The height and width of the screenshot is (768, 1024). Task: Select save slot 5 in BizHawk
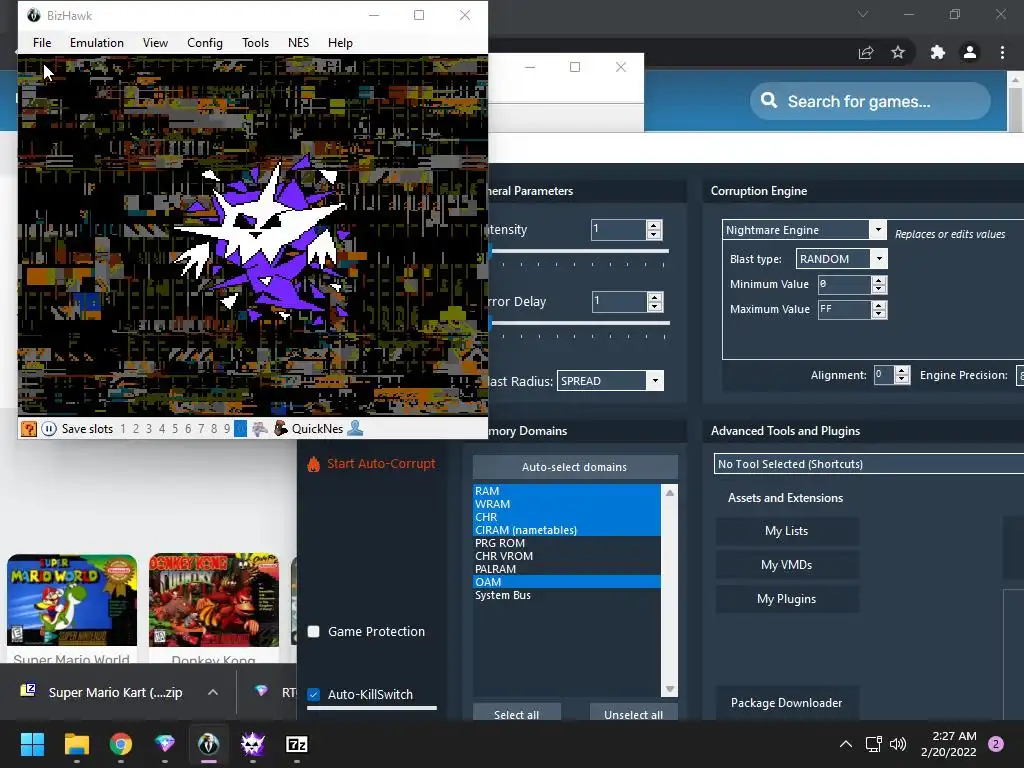coord(175,429)
